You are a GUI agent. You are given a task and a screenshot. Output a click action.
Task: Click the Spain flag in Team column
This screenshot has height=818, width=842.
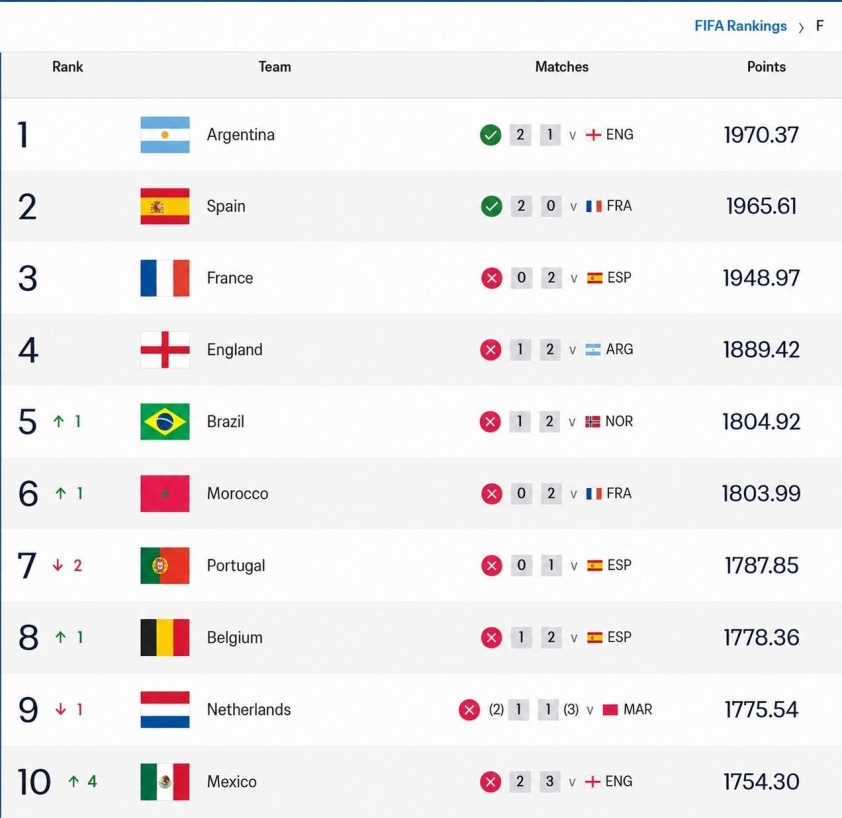pos(165,206)
